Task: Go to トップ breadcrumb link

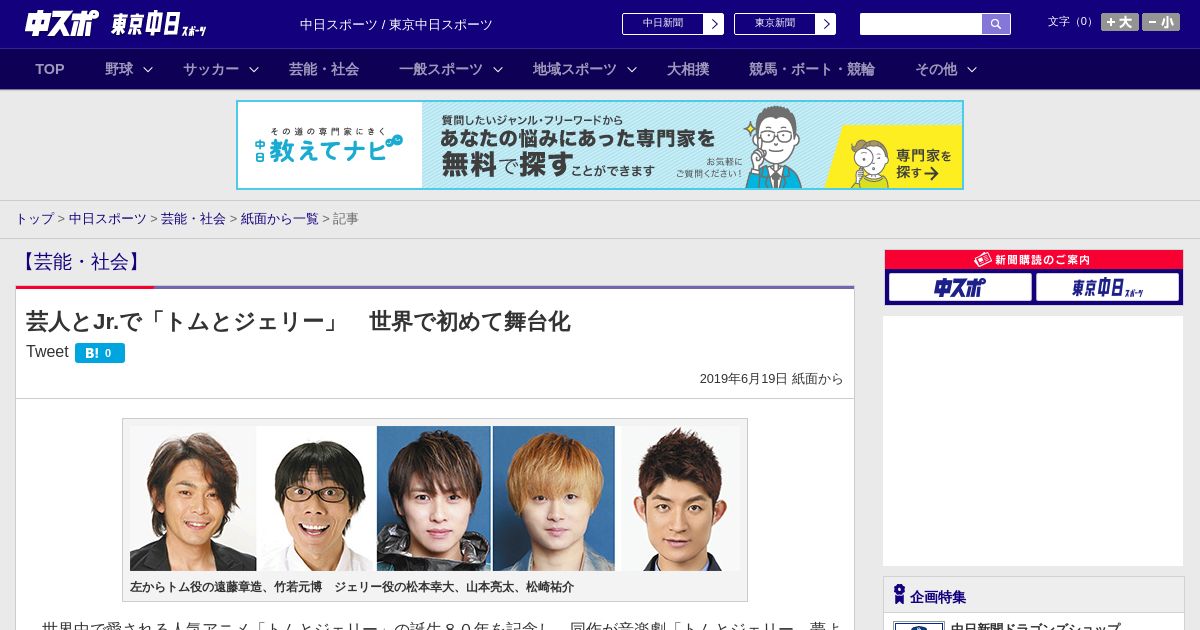Action: [34, 218]
